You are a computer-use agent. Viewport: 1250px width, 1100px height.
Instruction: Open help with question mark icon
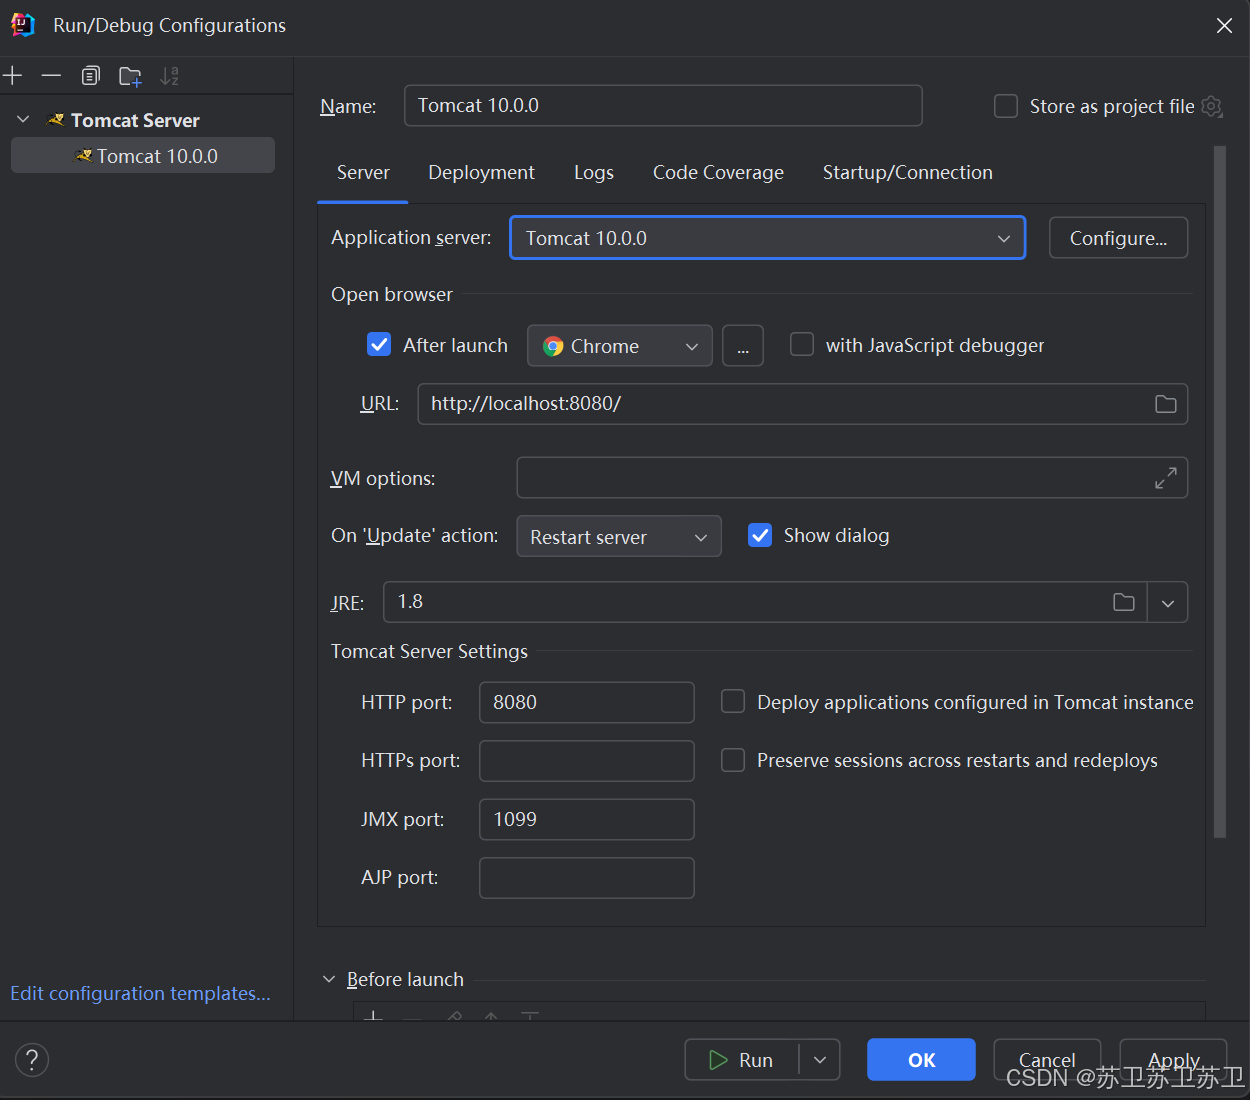[32, 1060]
